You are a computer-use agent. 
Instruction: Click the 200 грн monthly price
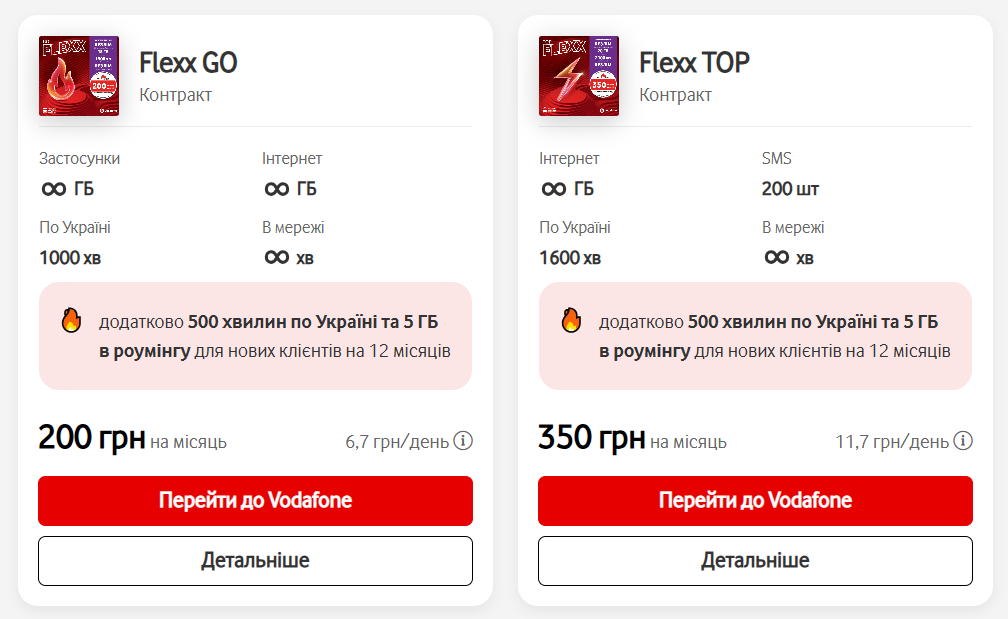tap(89, 437)
